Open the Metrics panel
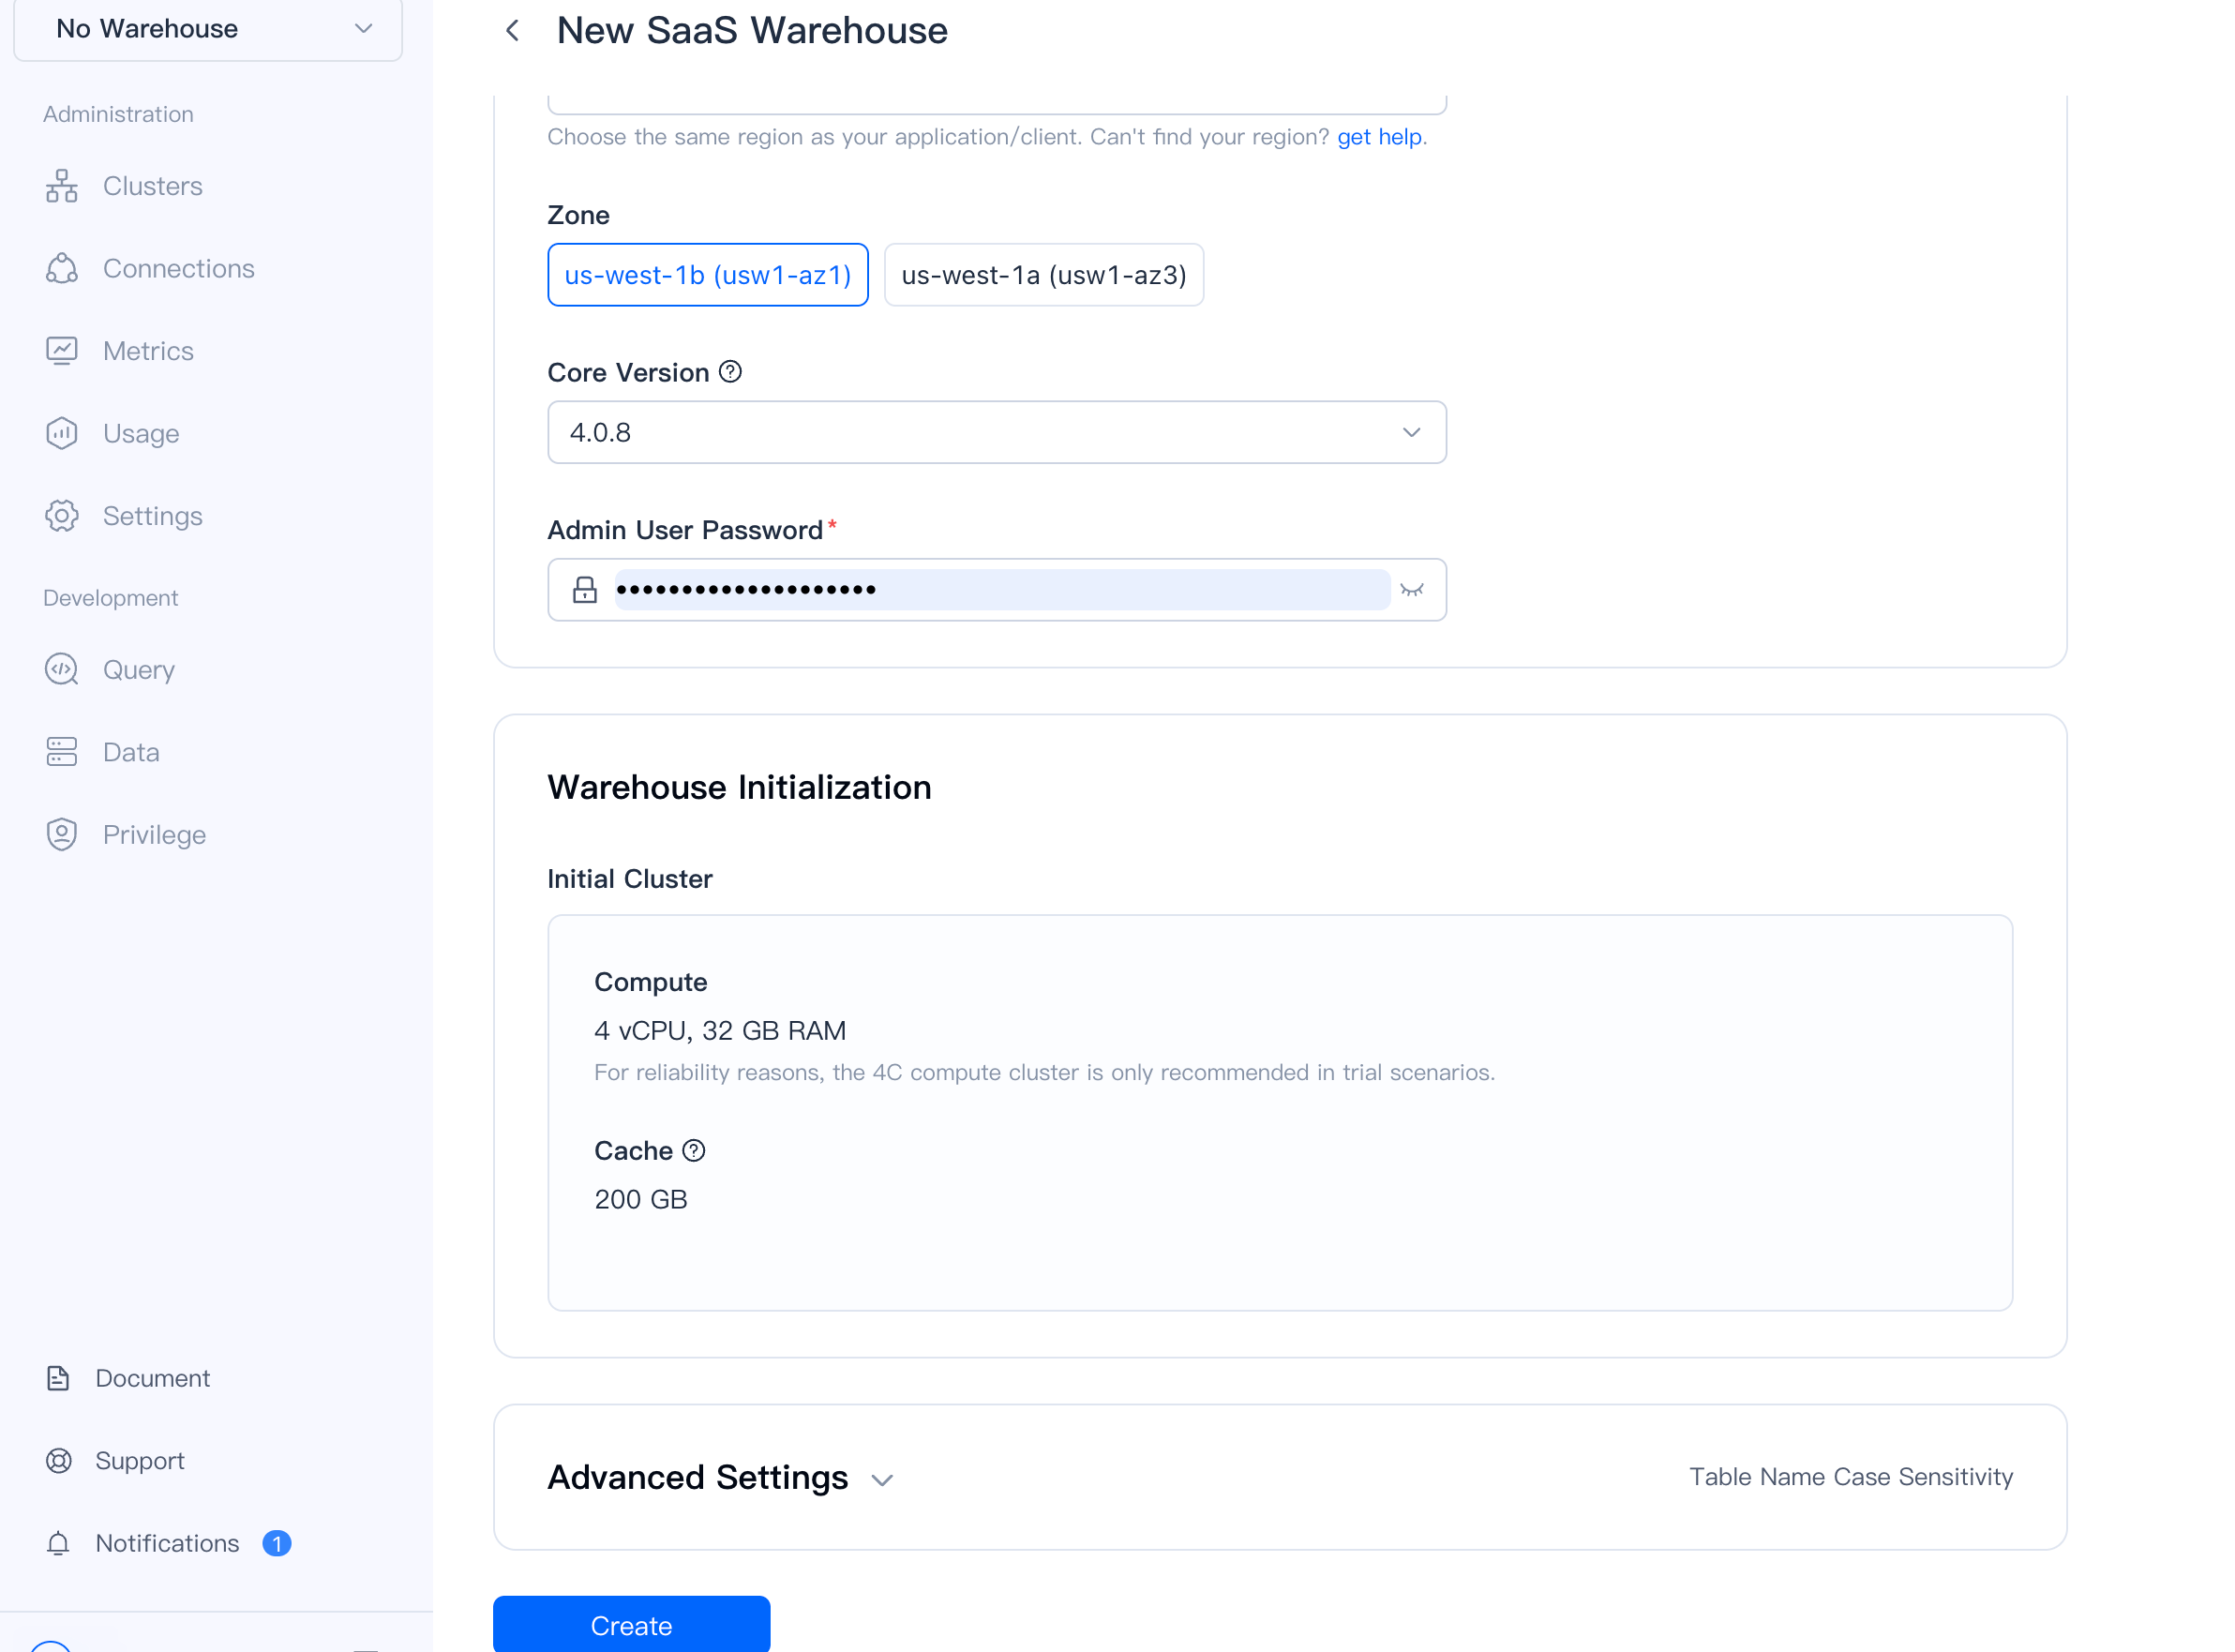The height and width of the screenshot is (1652, 2235). click(x=148, y=350)
